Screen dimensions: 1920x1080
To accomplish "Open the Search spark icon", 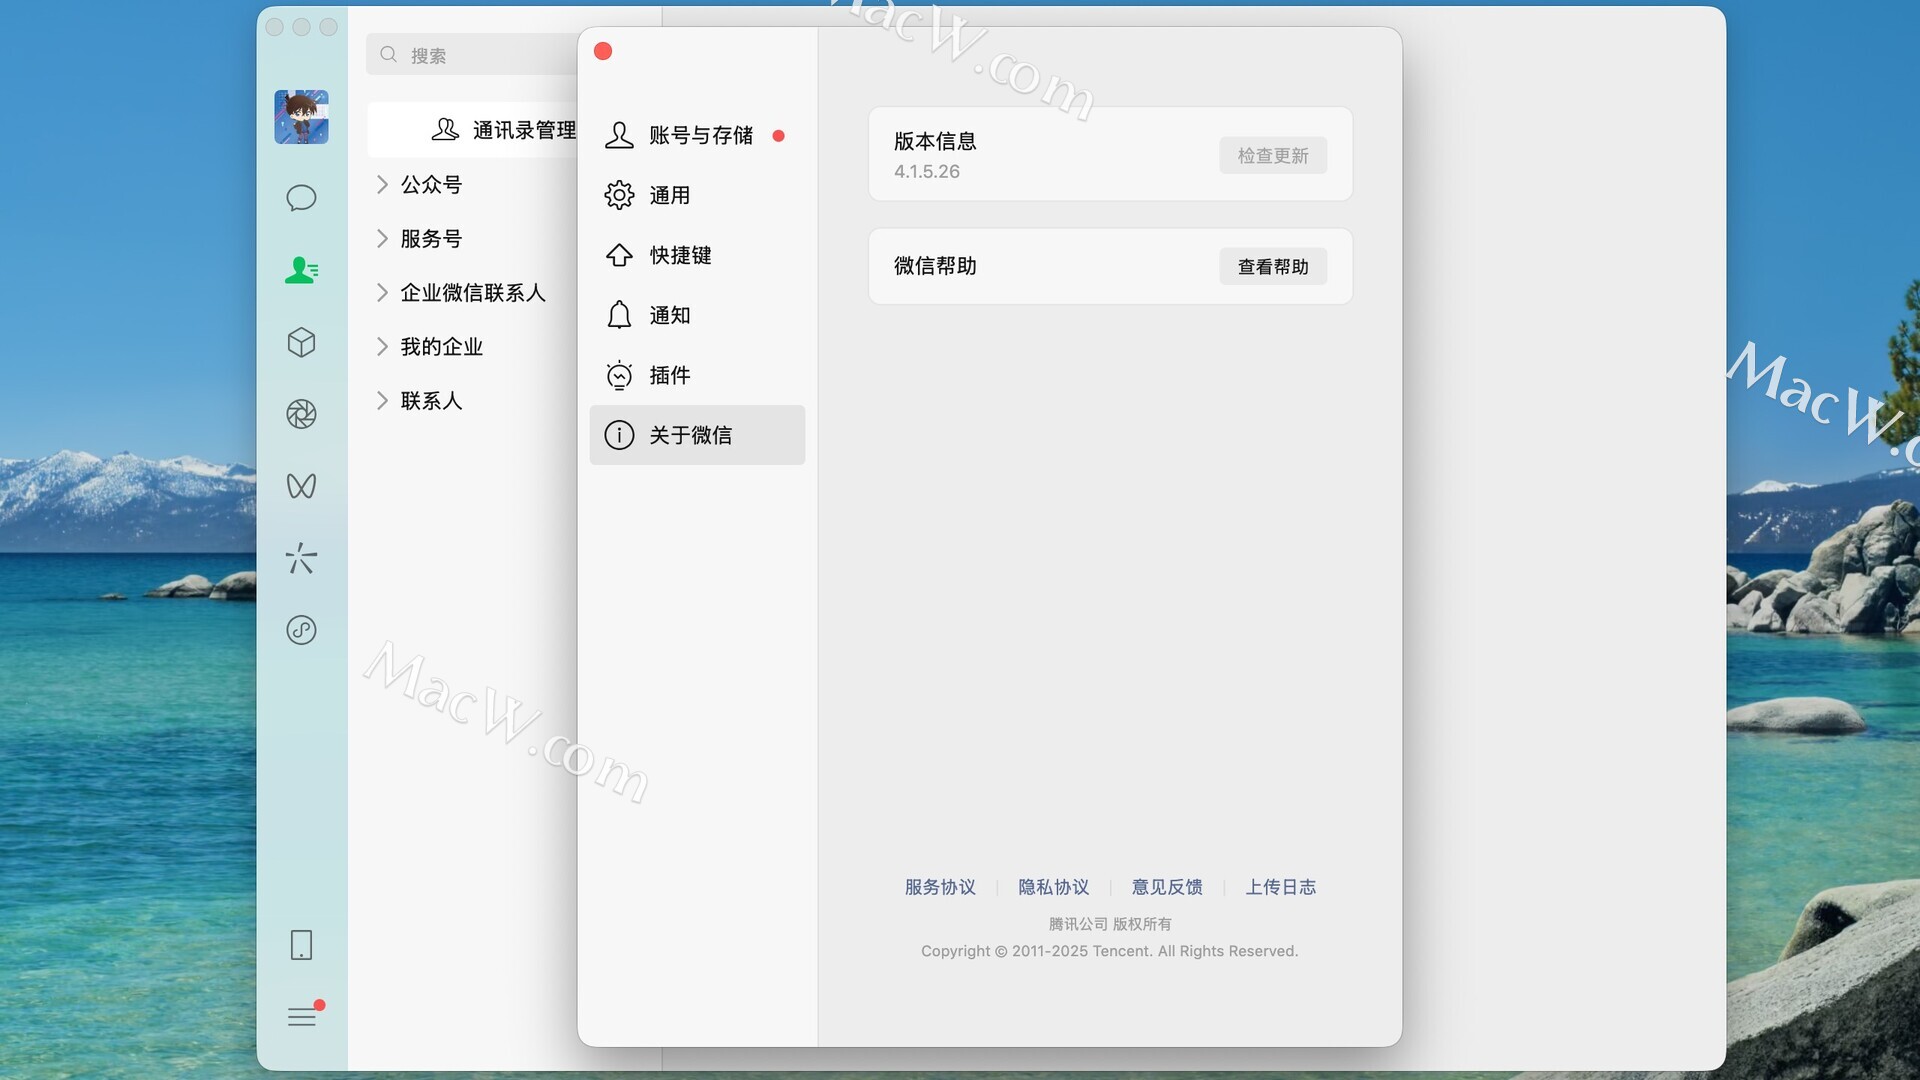I will [x=301, y=558].
